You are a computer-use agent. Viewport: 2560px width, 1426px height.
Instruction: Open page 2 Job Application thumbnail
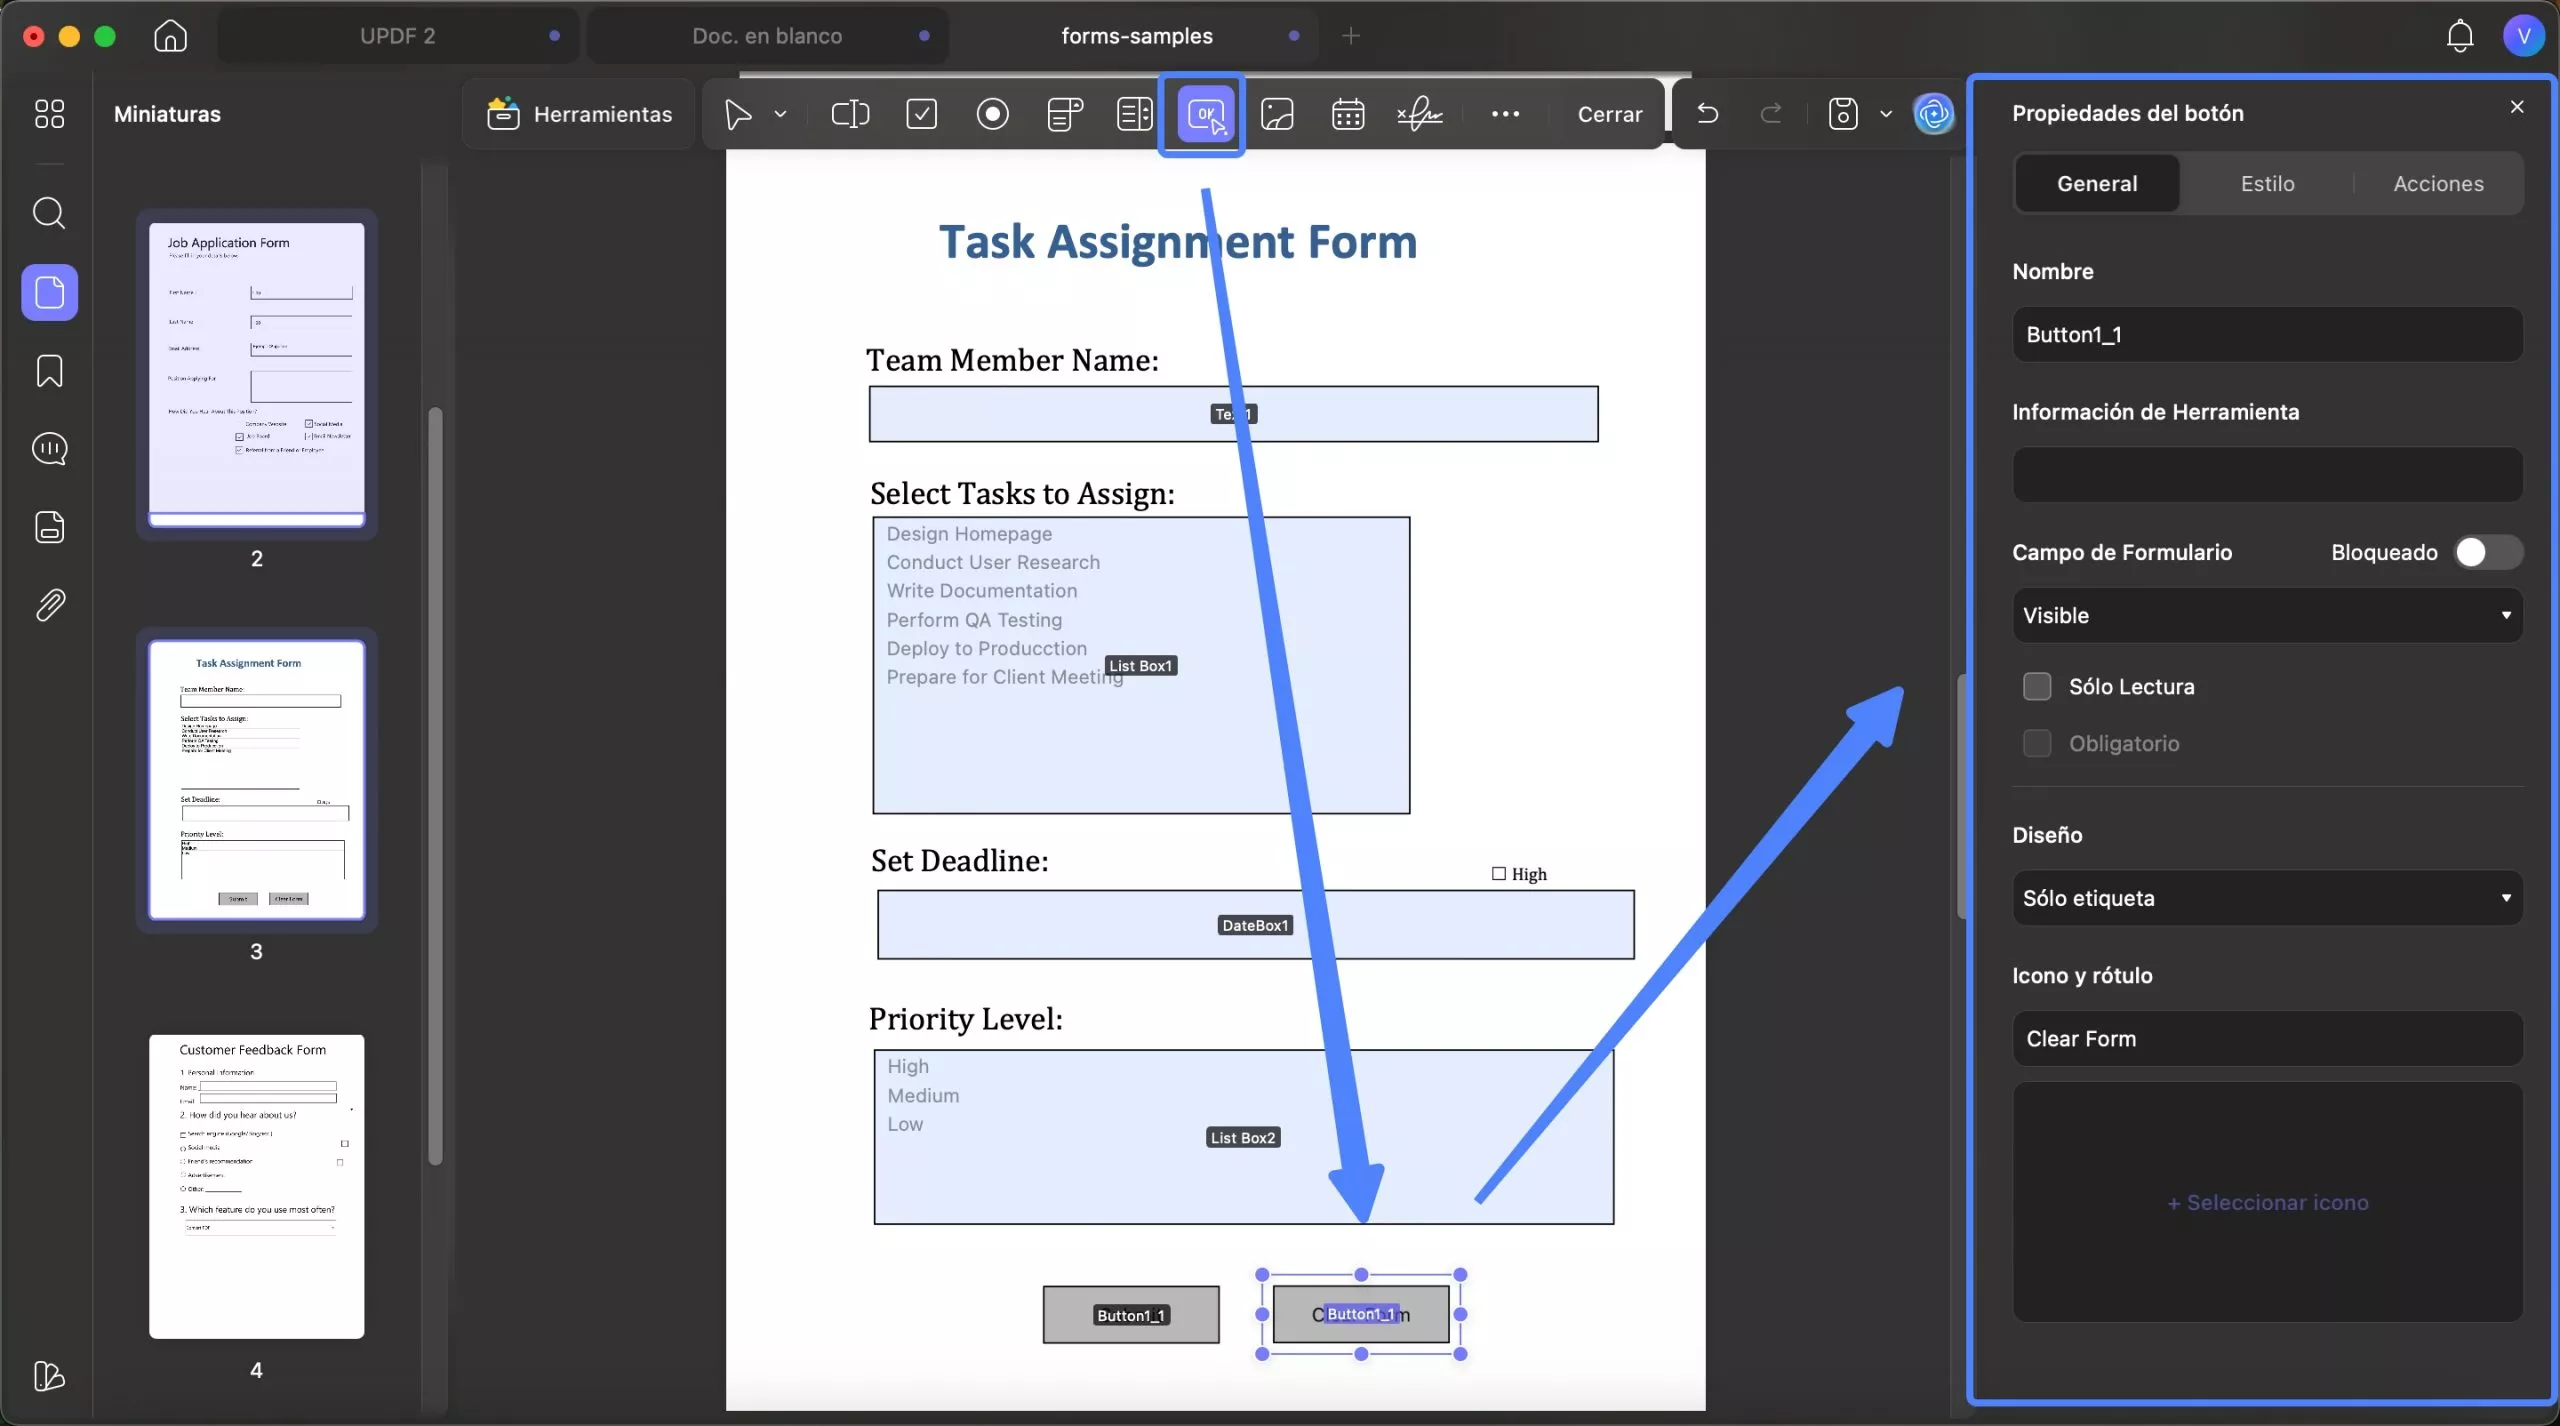pyautogui.click(x=257, y=374)
